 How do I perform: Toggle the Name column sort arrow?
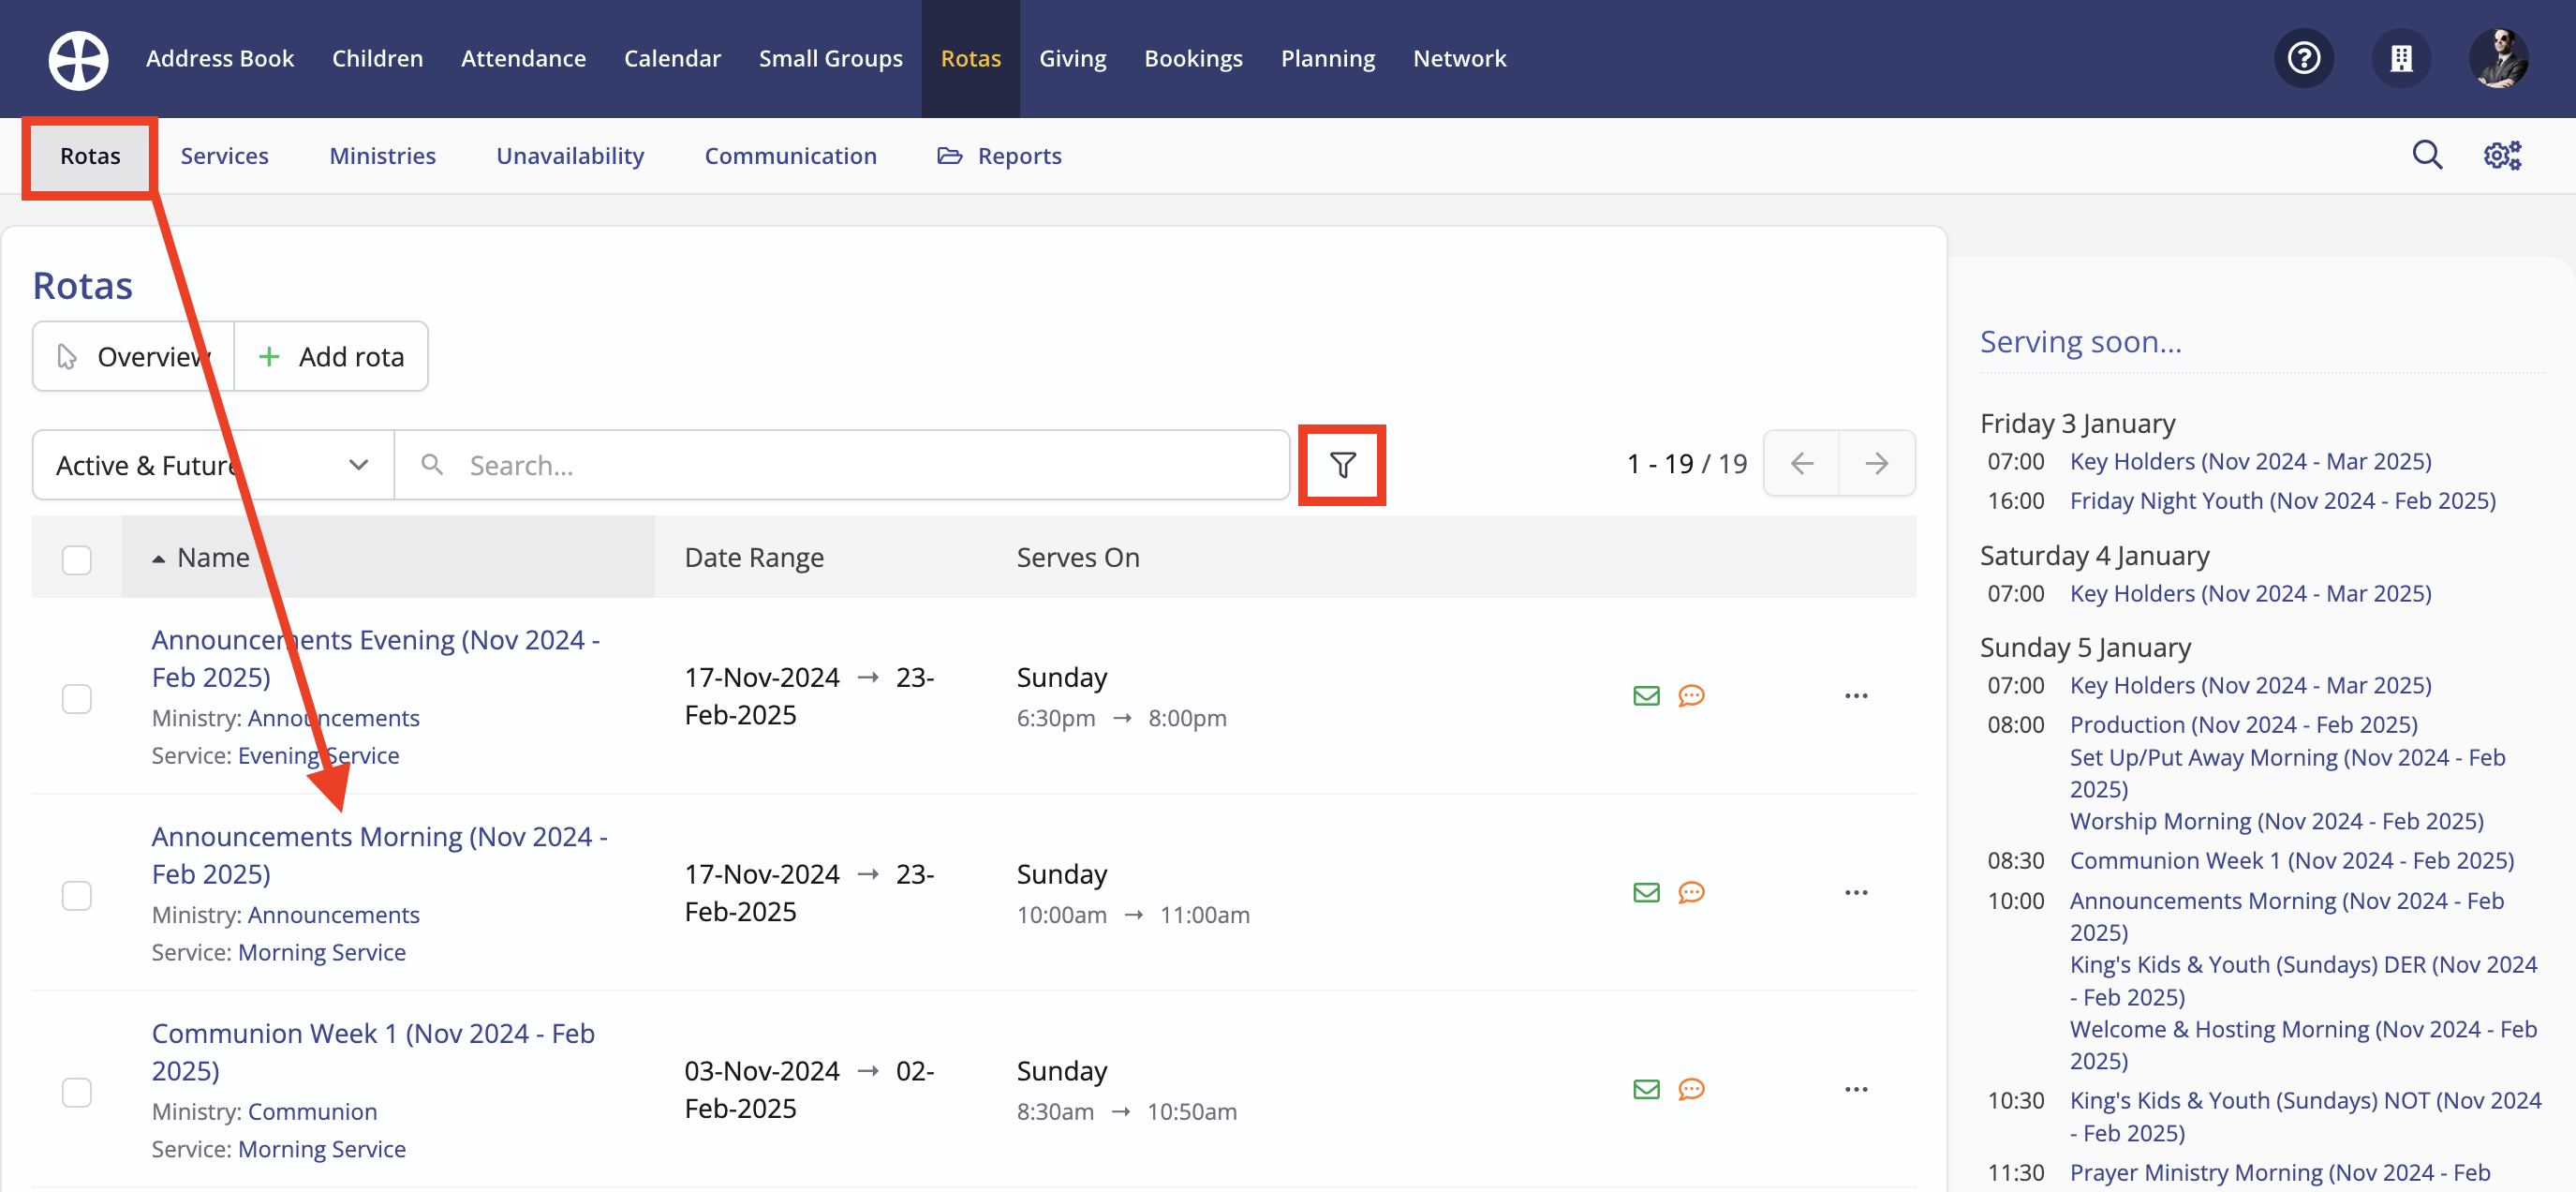pos(159,558)
